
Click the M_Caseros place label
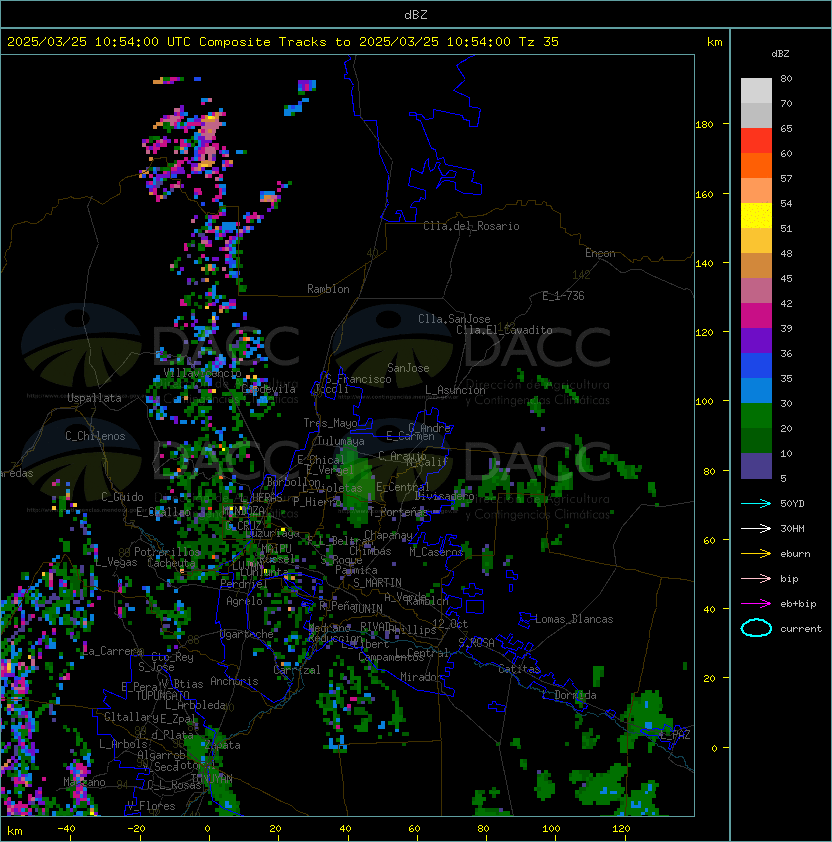(436, 551)
